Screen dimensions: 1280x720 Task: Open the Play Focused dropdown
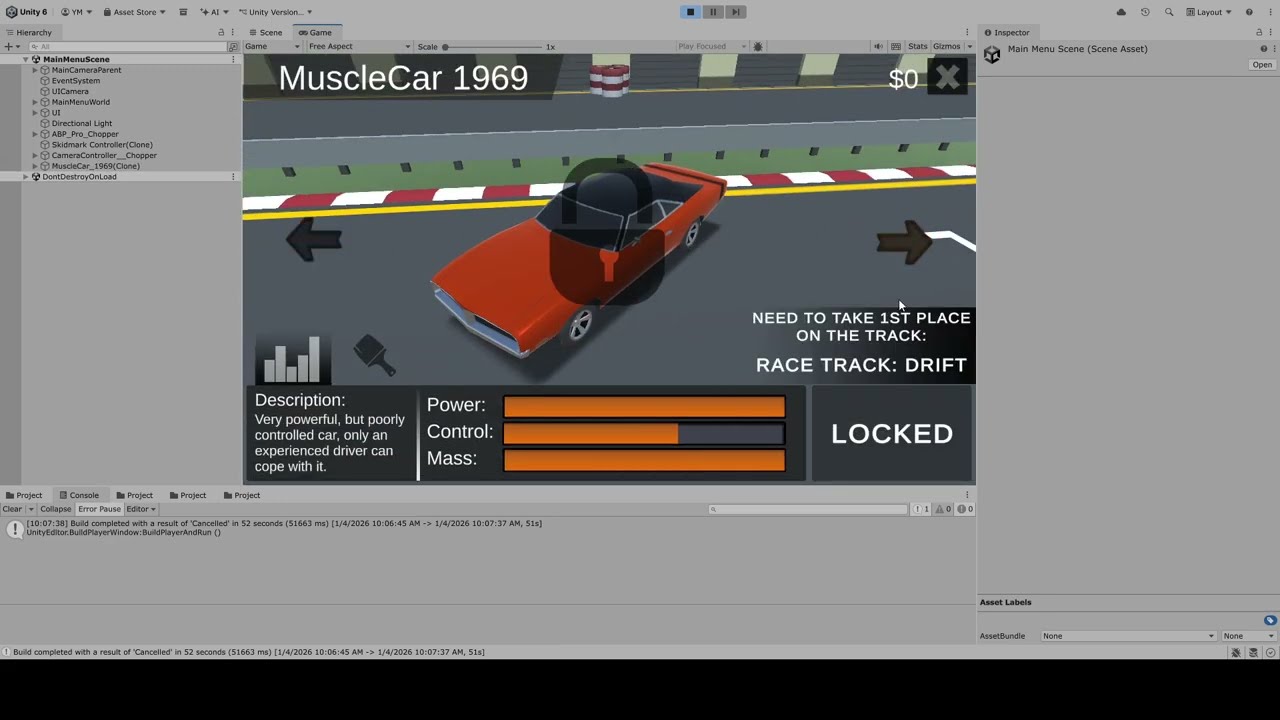coord(712,47)
